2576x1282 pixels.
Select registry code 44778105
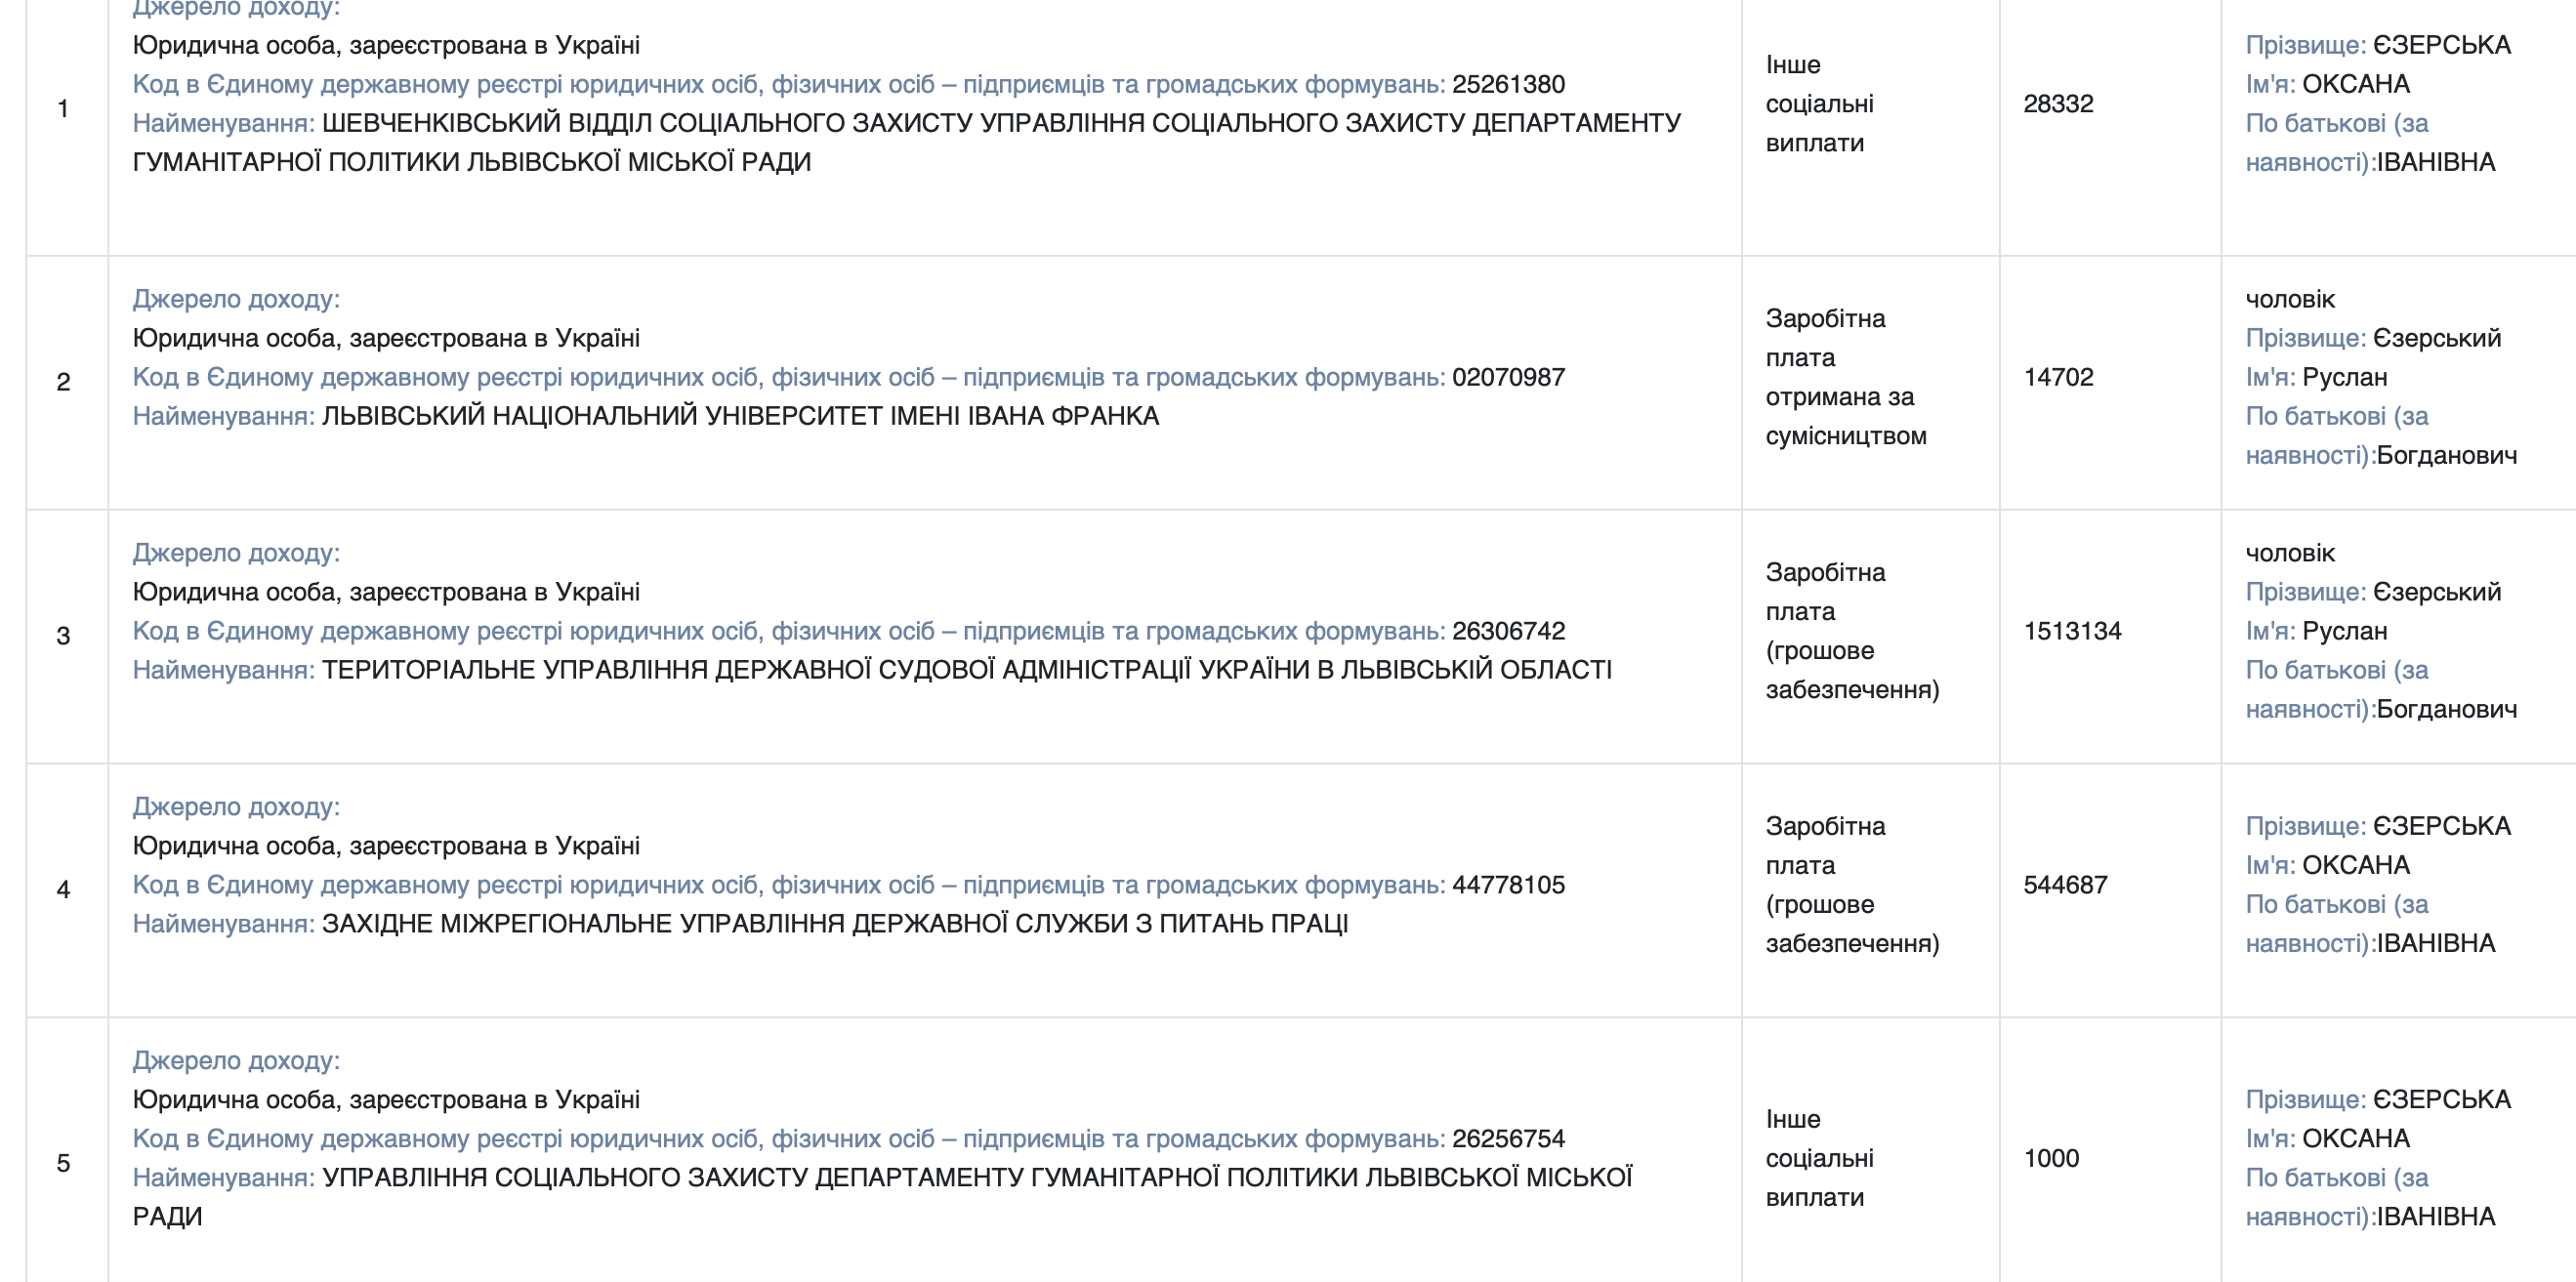point(1508,885)
